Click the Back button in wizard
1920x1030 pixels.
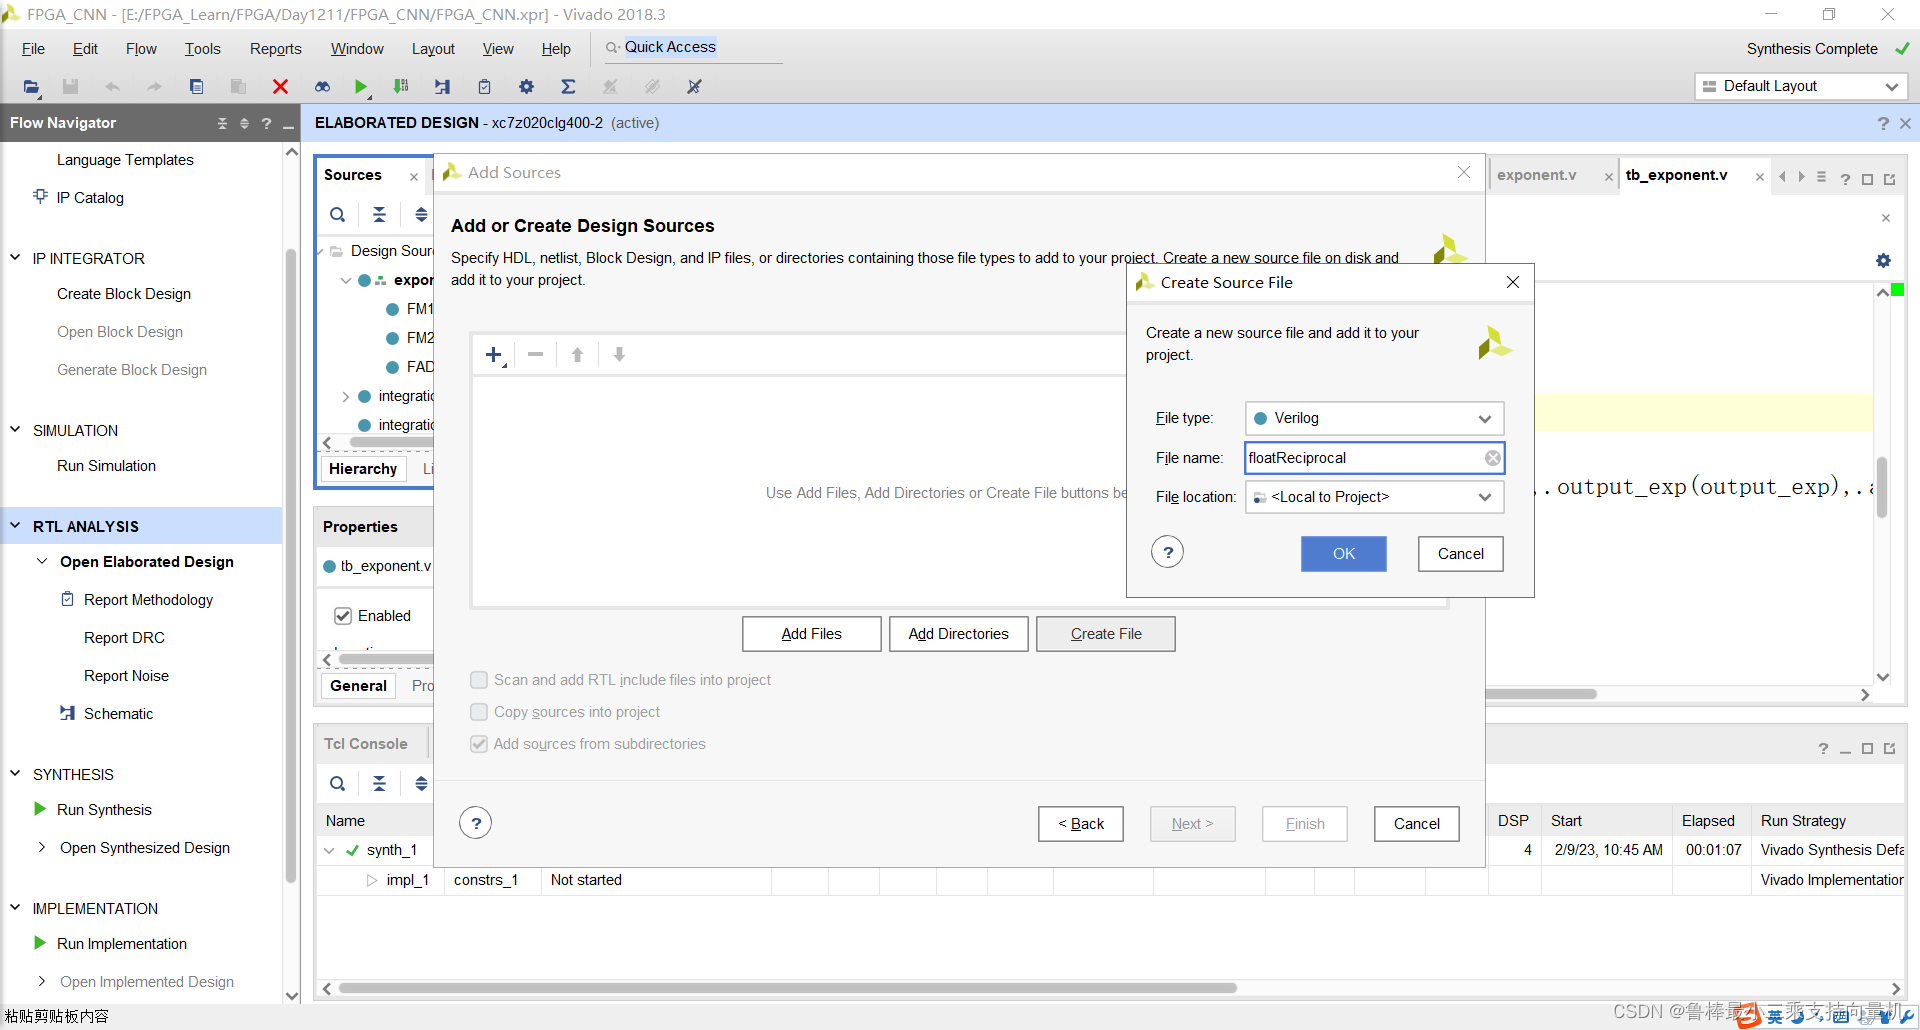click(1080, 824)
